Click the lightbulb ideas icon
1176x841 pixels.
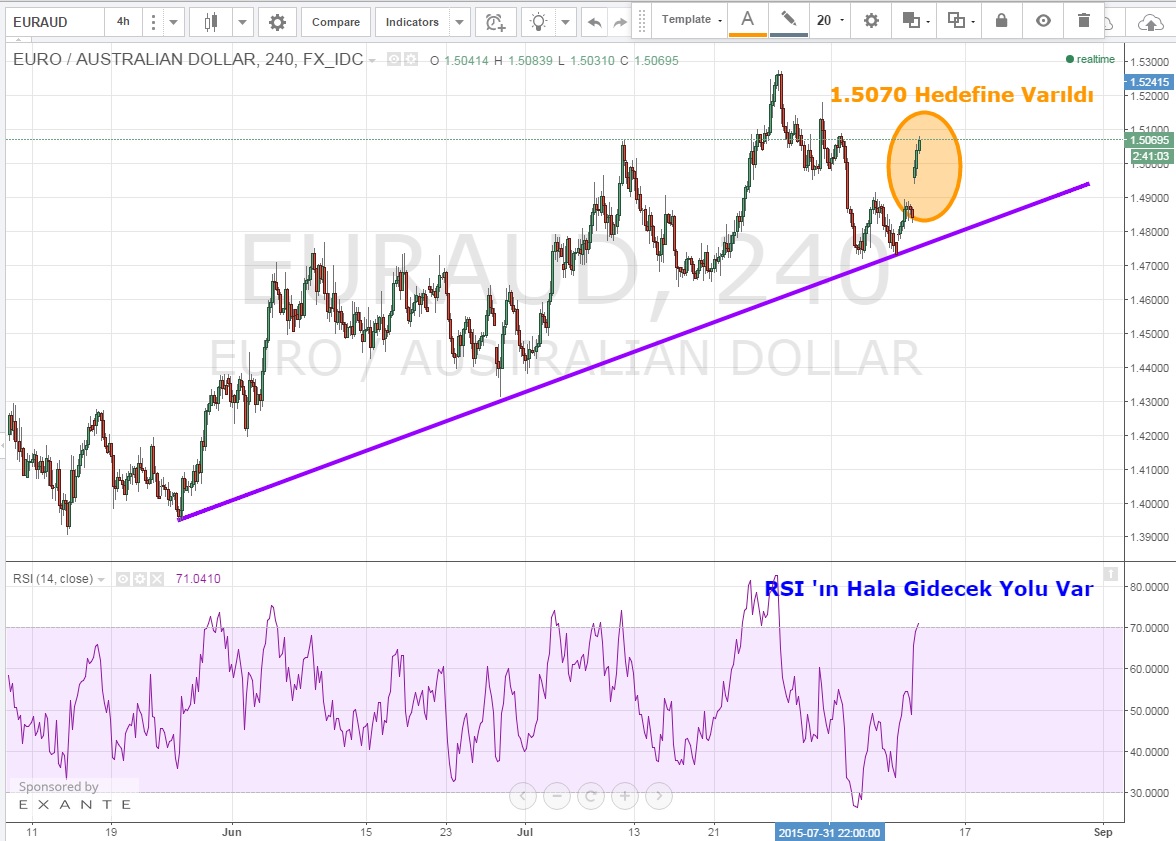tap(539, 21)
